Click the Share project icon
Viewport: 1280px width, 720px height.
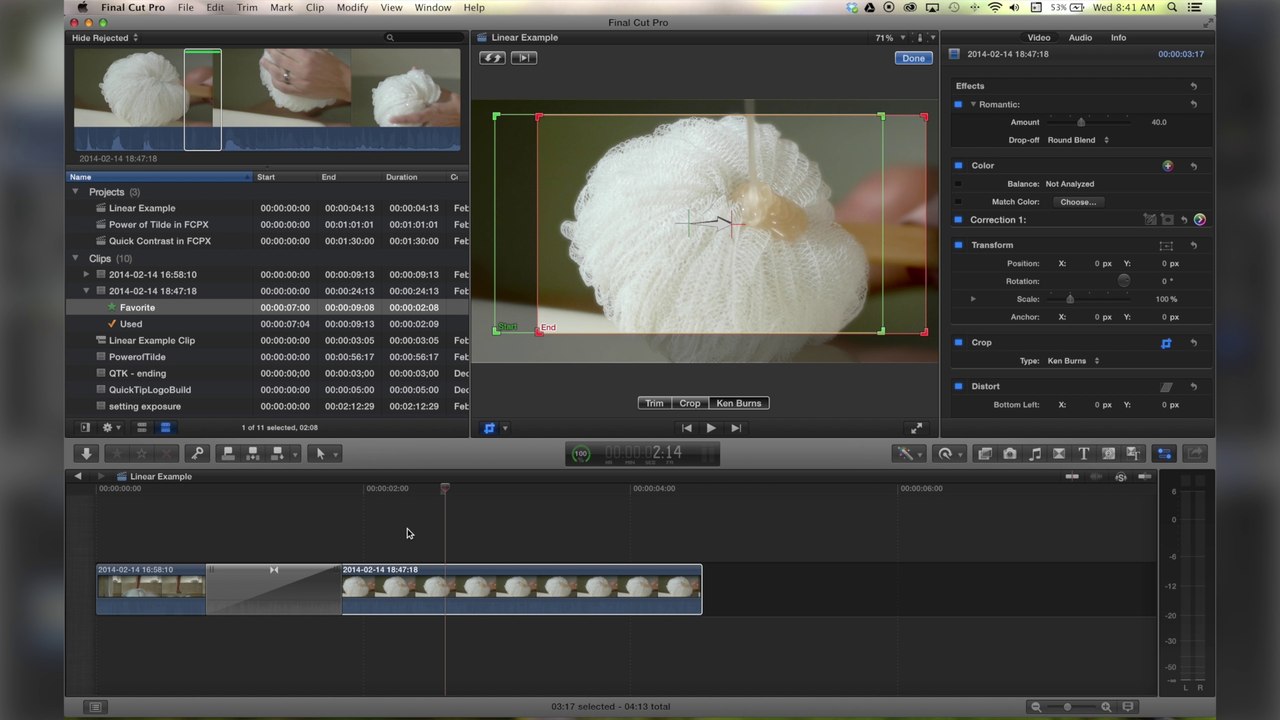pos(1195,454)
